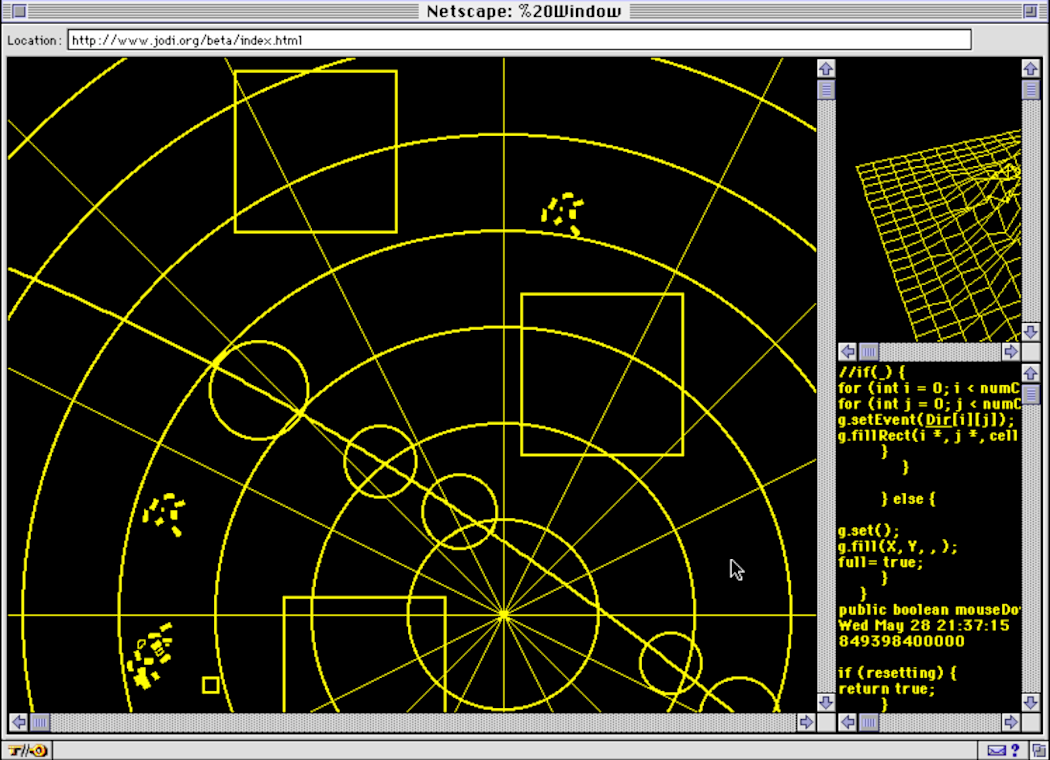Image resolution: width=1050 pixels, height=760 pixels.
Task: Click the "full= true;" code line
Action: (881, 562)
